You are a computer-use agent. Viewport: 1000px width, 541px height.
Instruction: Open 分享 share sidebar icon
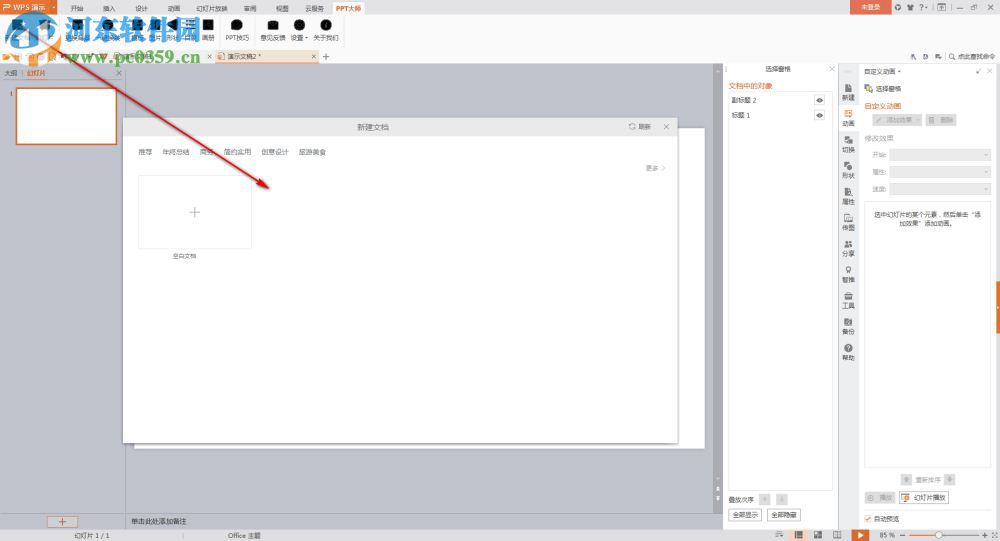pyautogui.click(x=848, y=248)
